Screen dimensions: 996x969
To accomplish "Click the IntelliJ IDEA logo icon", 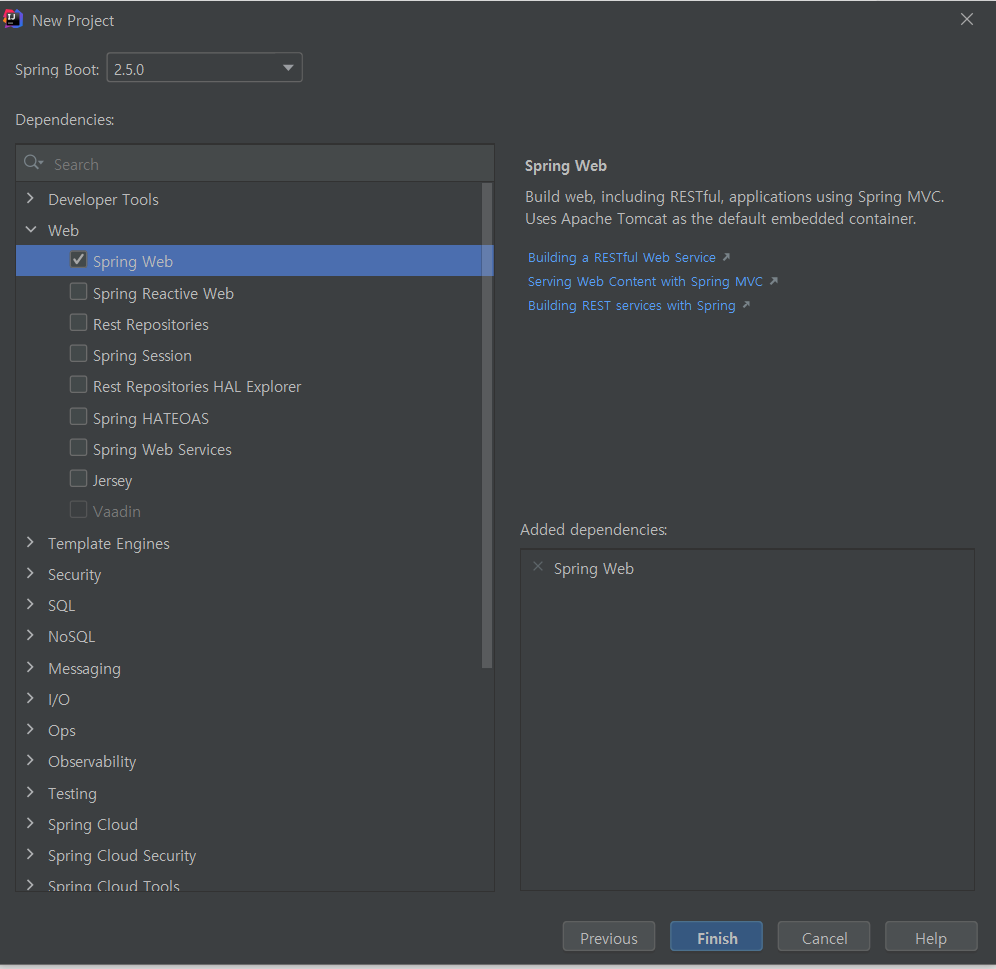I will (x=13, y=19).
